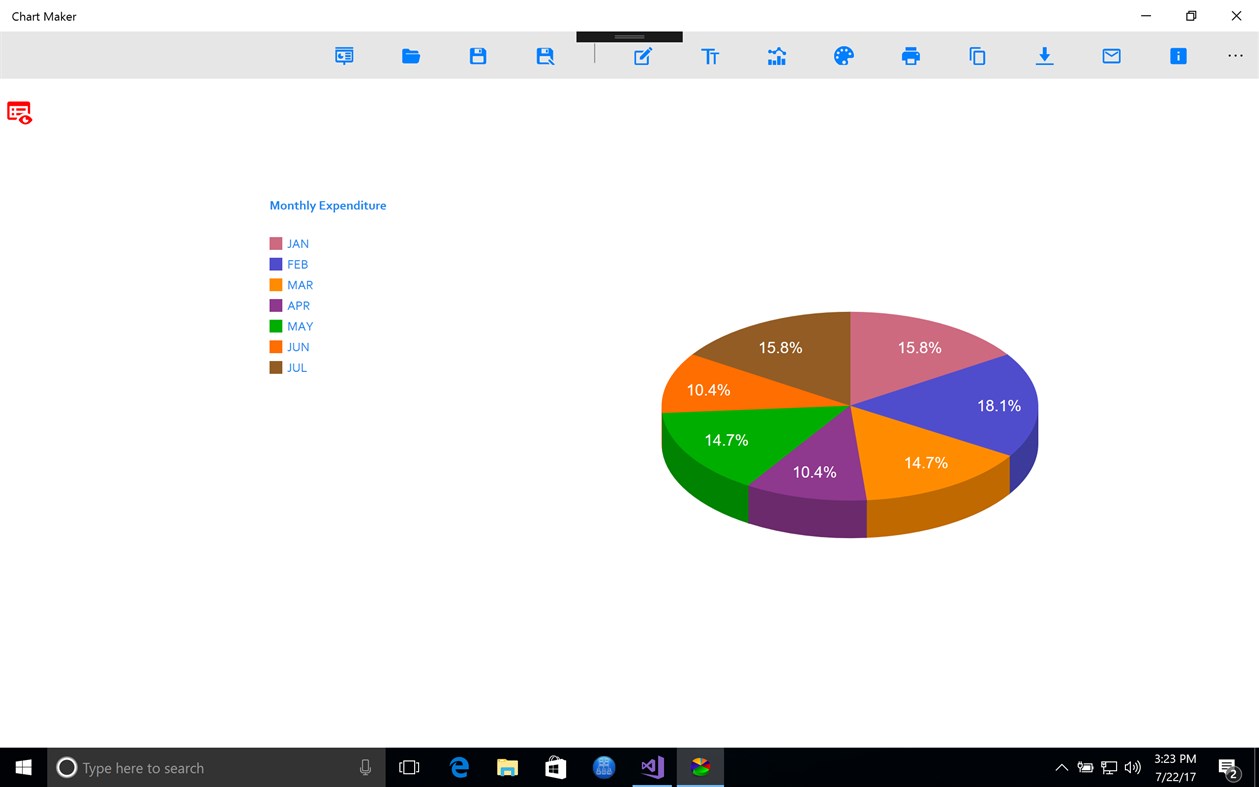The image size is (1259, 787).
Task: Click the Print chart icon
Action: click(x=911, y=56)
